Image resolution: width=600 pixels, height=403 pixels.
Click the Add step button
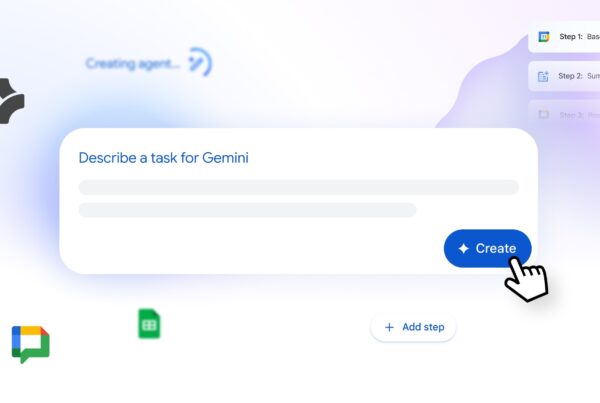click(x=413, y=327)
